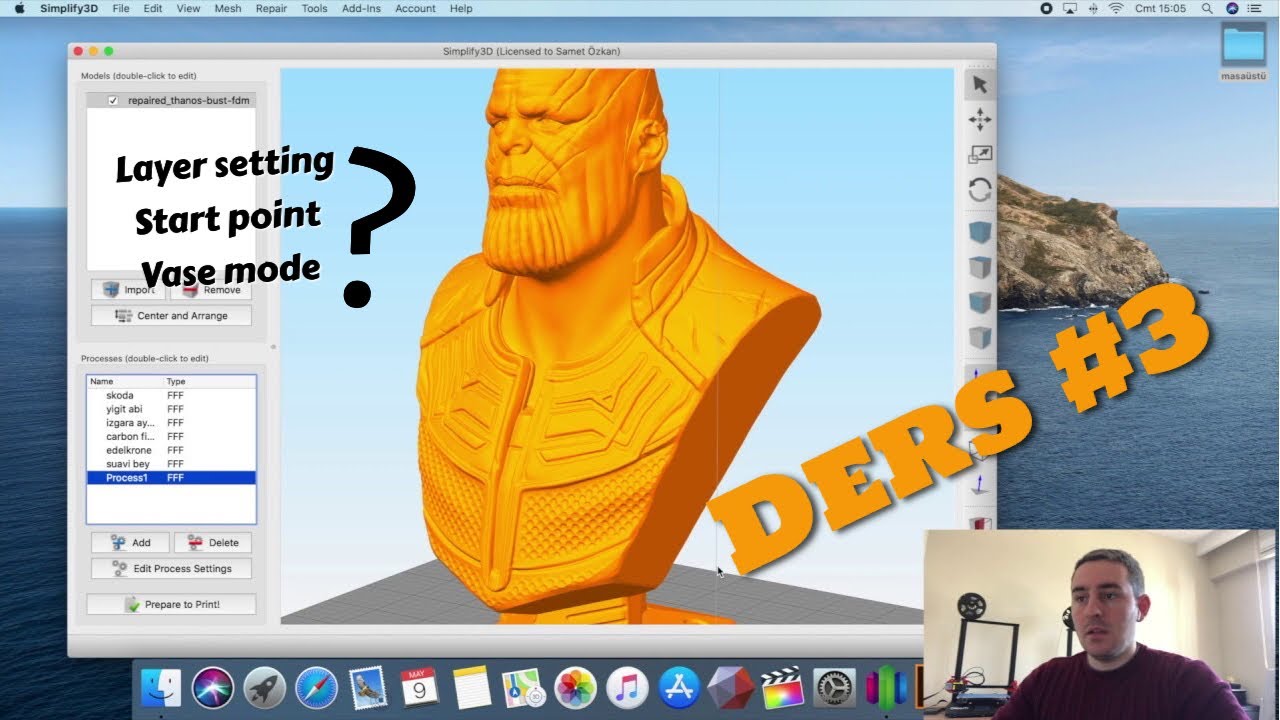This screenshot has width=1280, height=720.
Task: Click Edit Process Settings button
Action: coord(171,569)
